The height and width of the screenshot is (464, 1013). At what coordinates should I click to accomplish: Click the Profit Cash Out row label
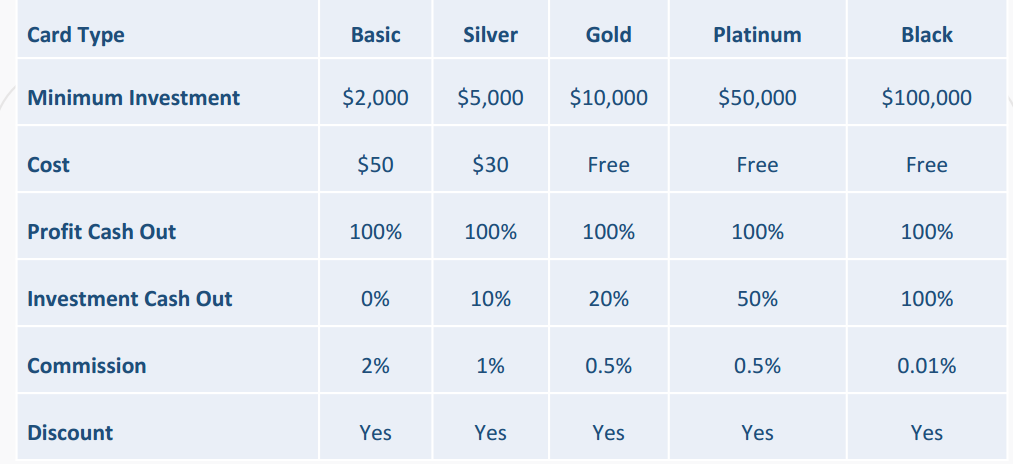pyautogui.click(x=102, y=232)
